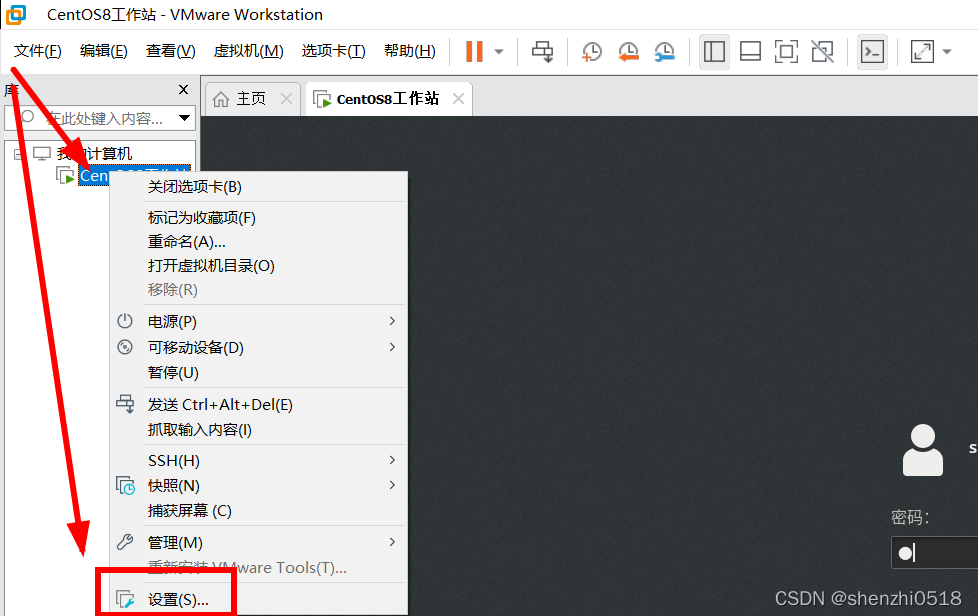Click the orange Pause VM toolbar icon
This screenshot has width=978, height=616.
tap(474, 51)
